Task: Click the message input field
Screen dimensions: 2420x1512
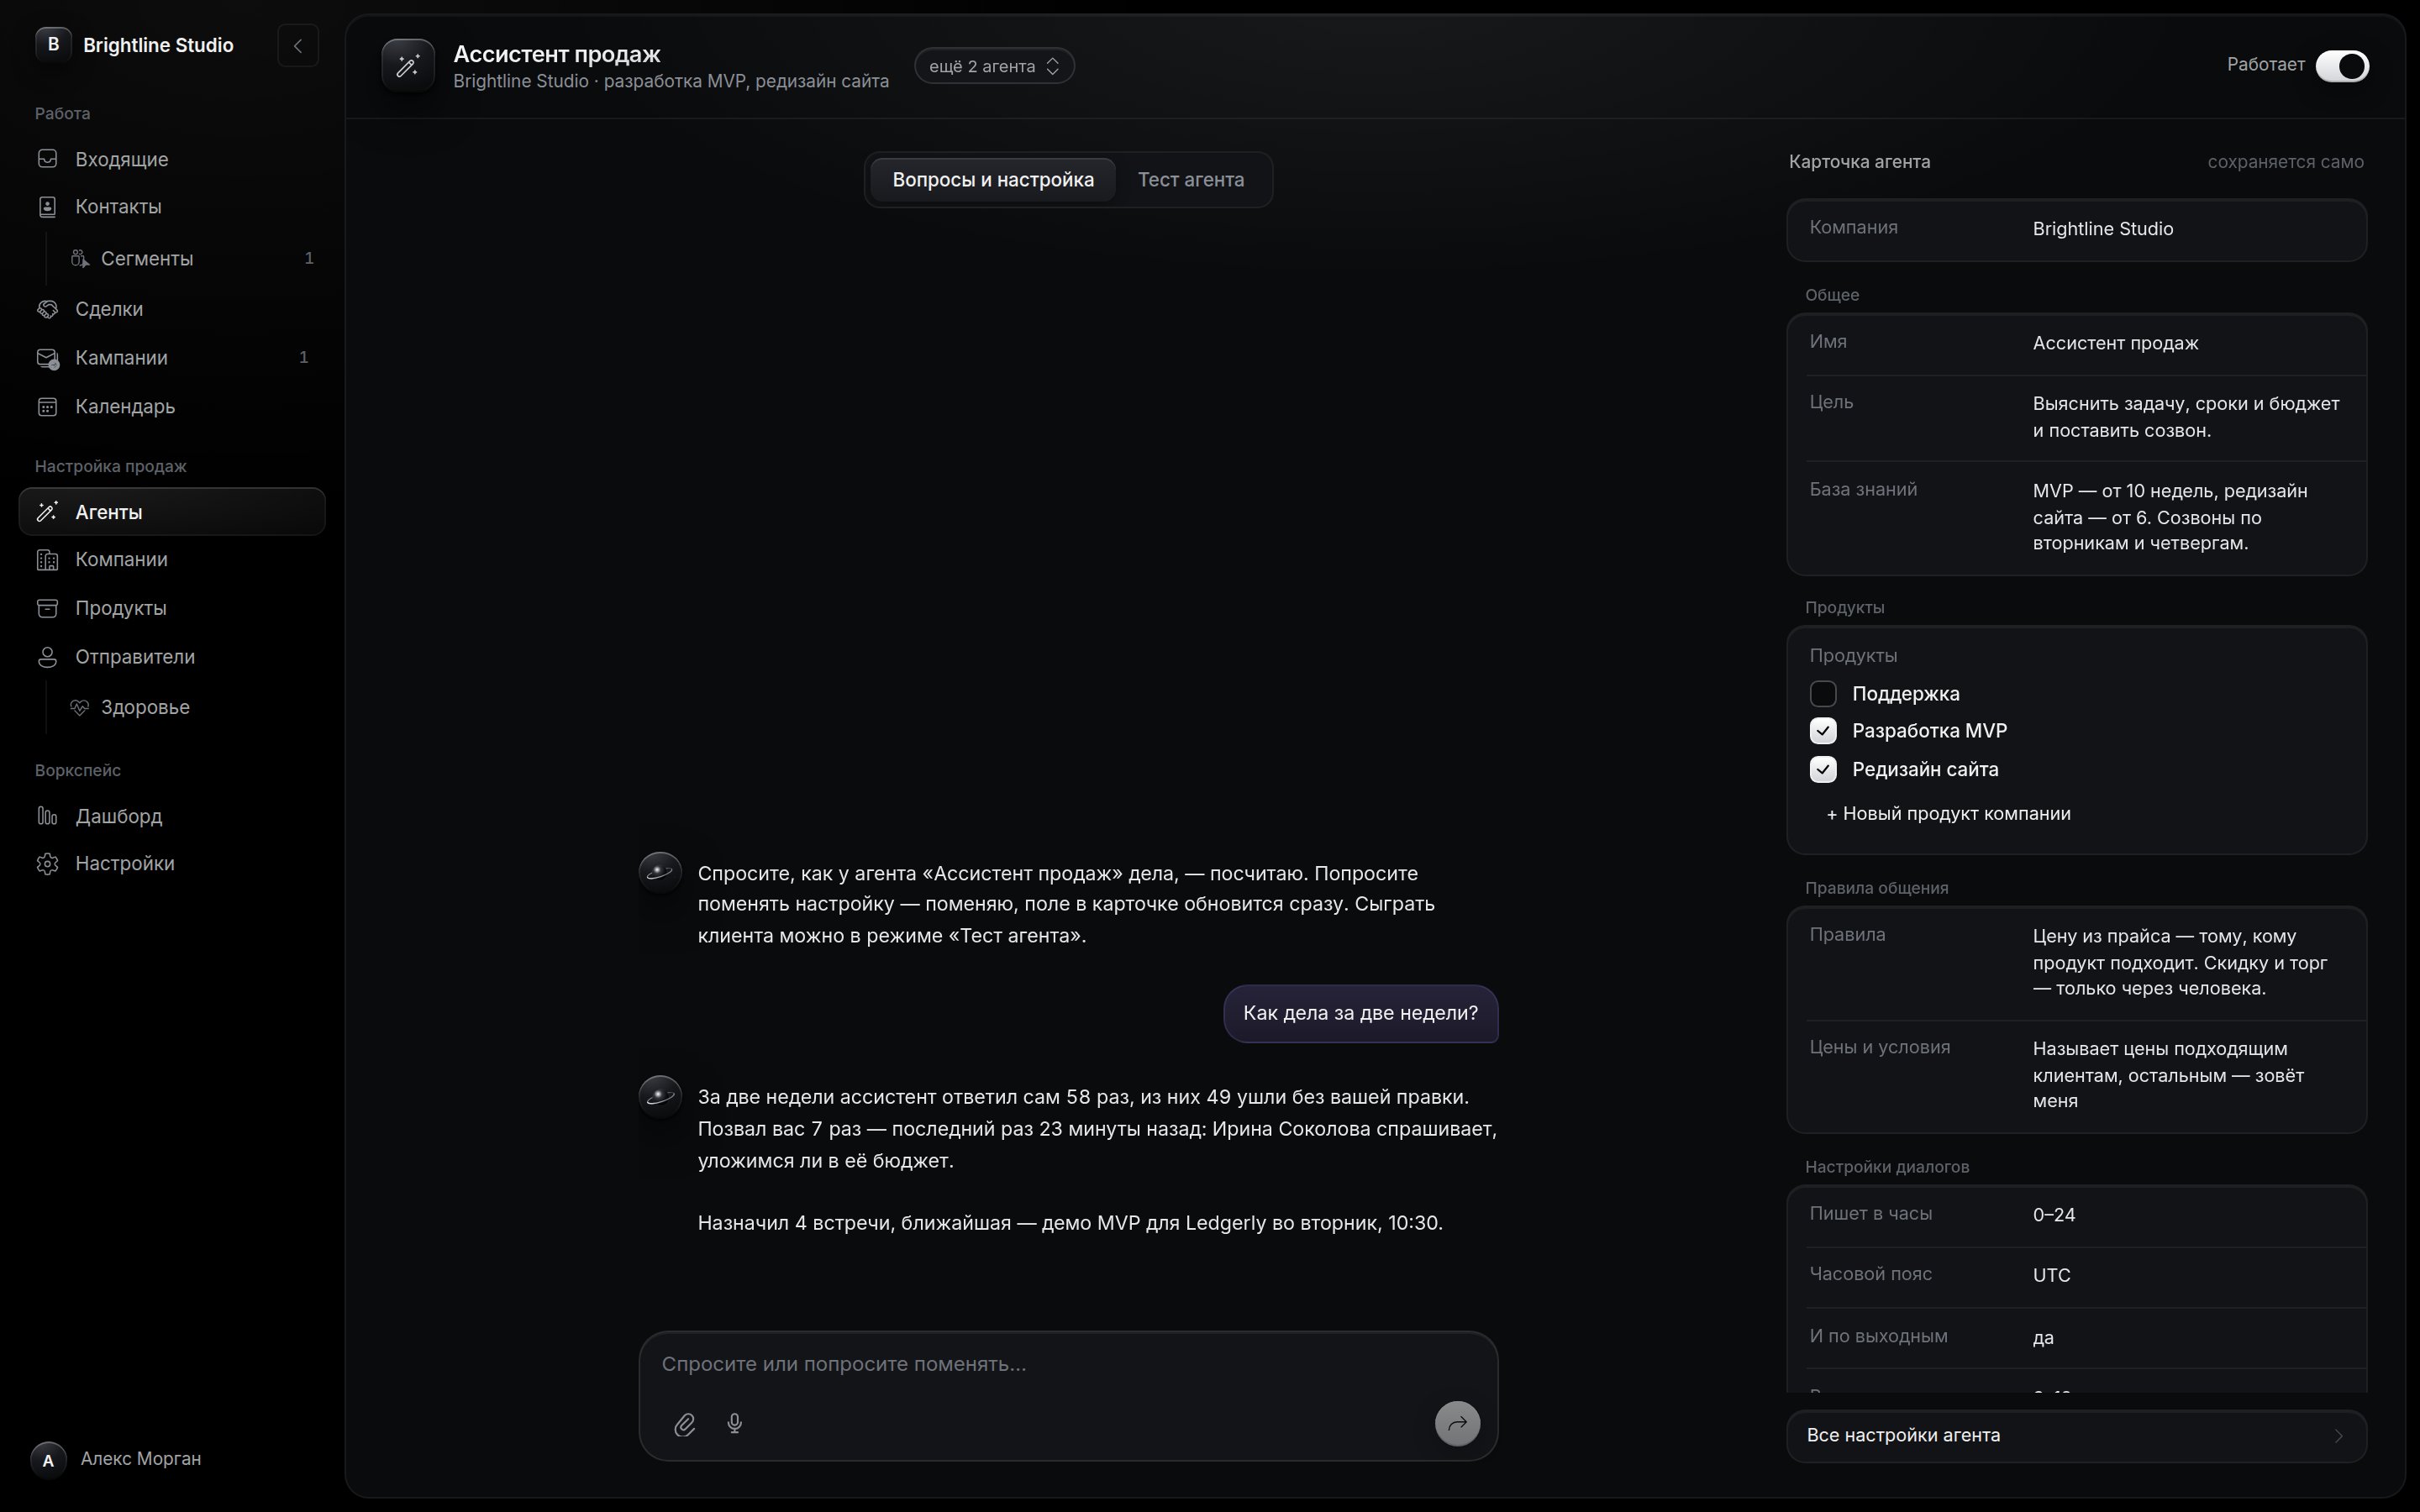Action: (1068, 1364)
